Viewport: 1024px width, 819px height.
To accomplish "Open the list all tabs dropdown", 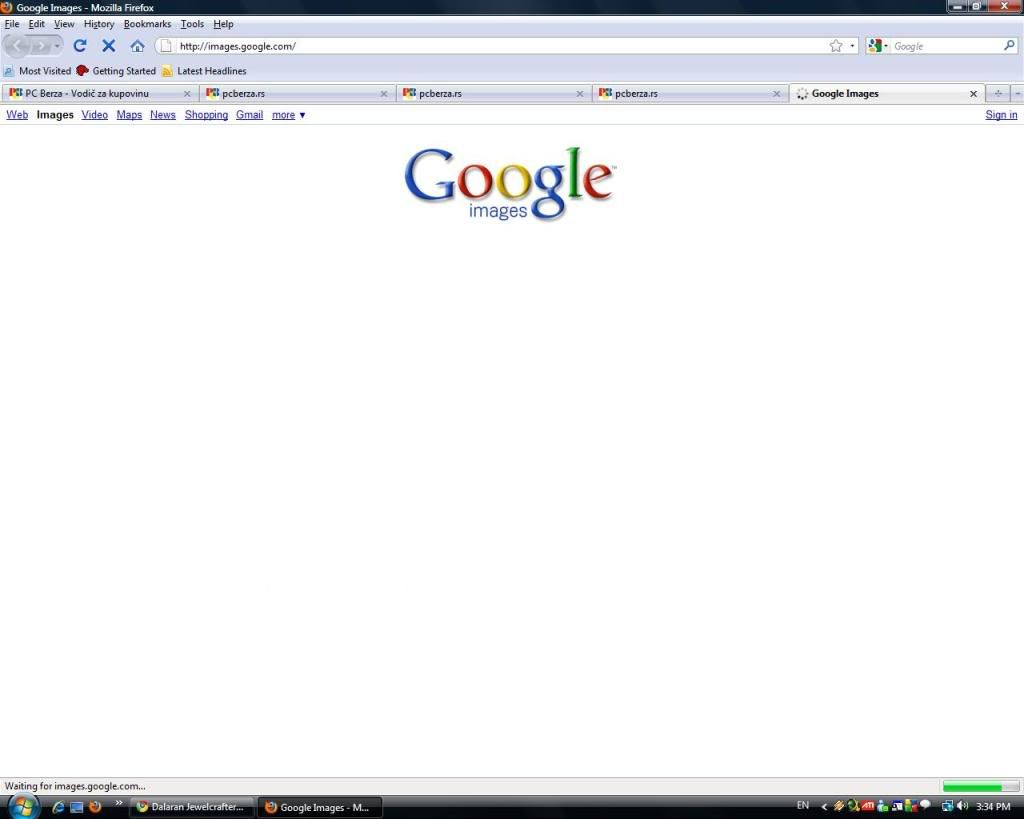I will 1017,94.
